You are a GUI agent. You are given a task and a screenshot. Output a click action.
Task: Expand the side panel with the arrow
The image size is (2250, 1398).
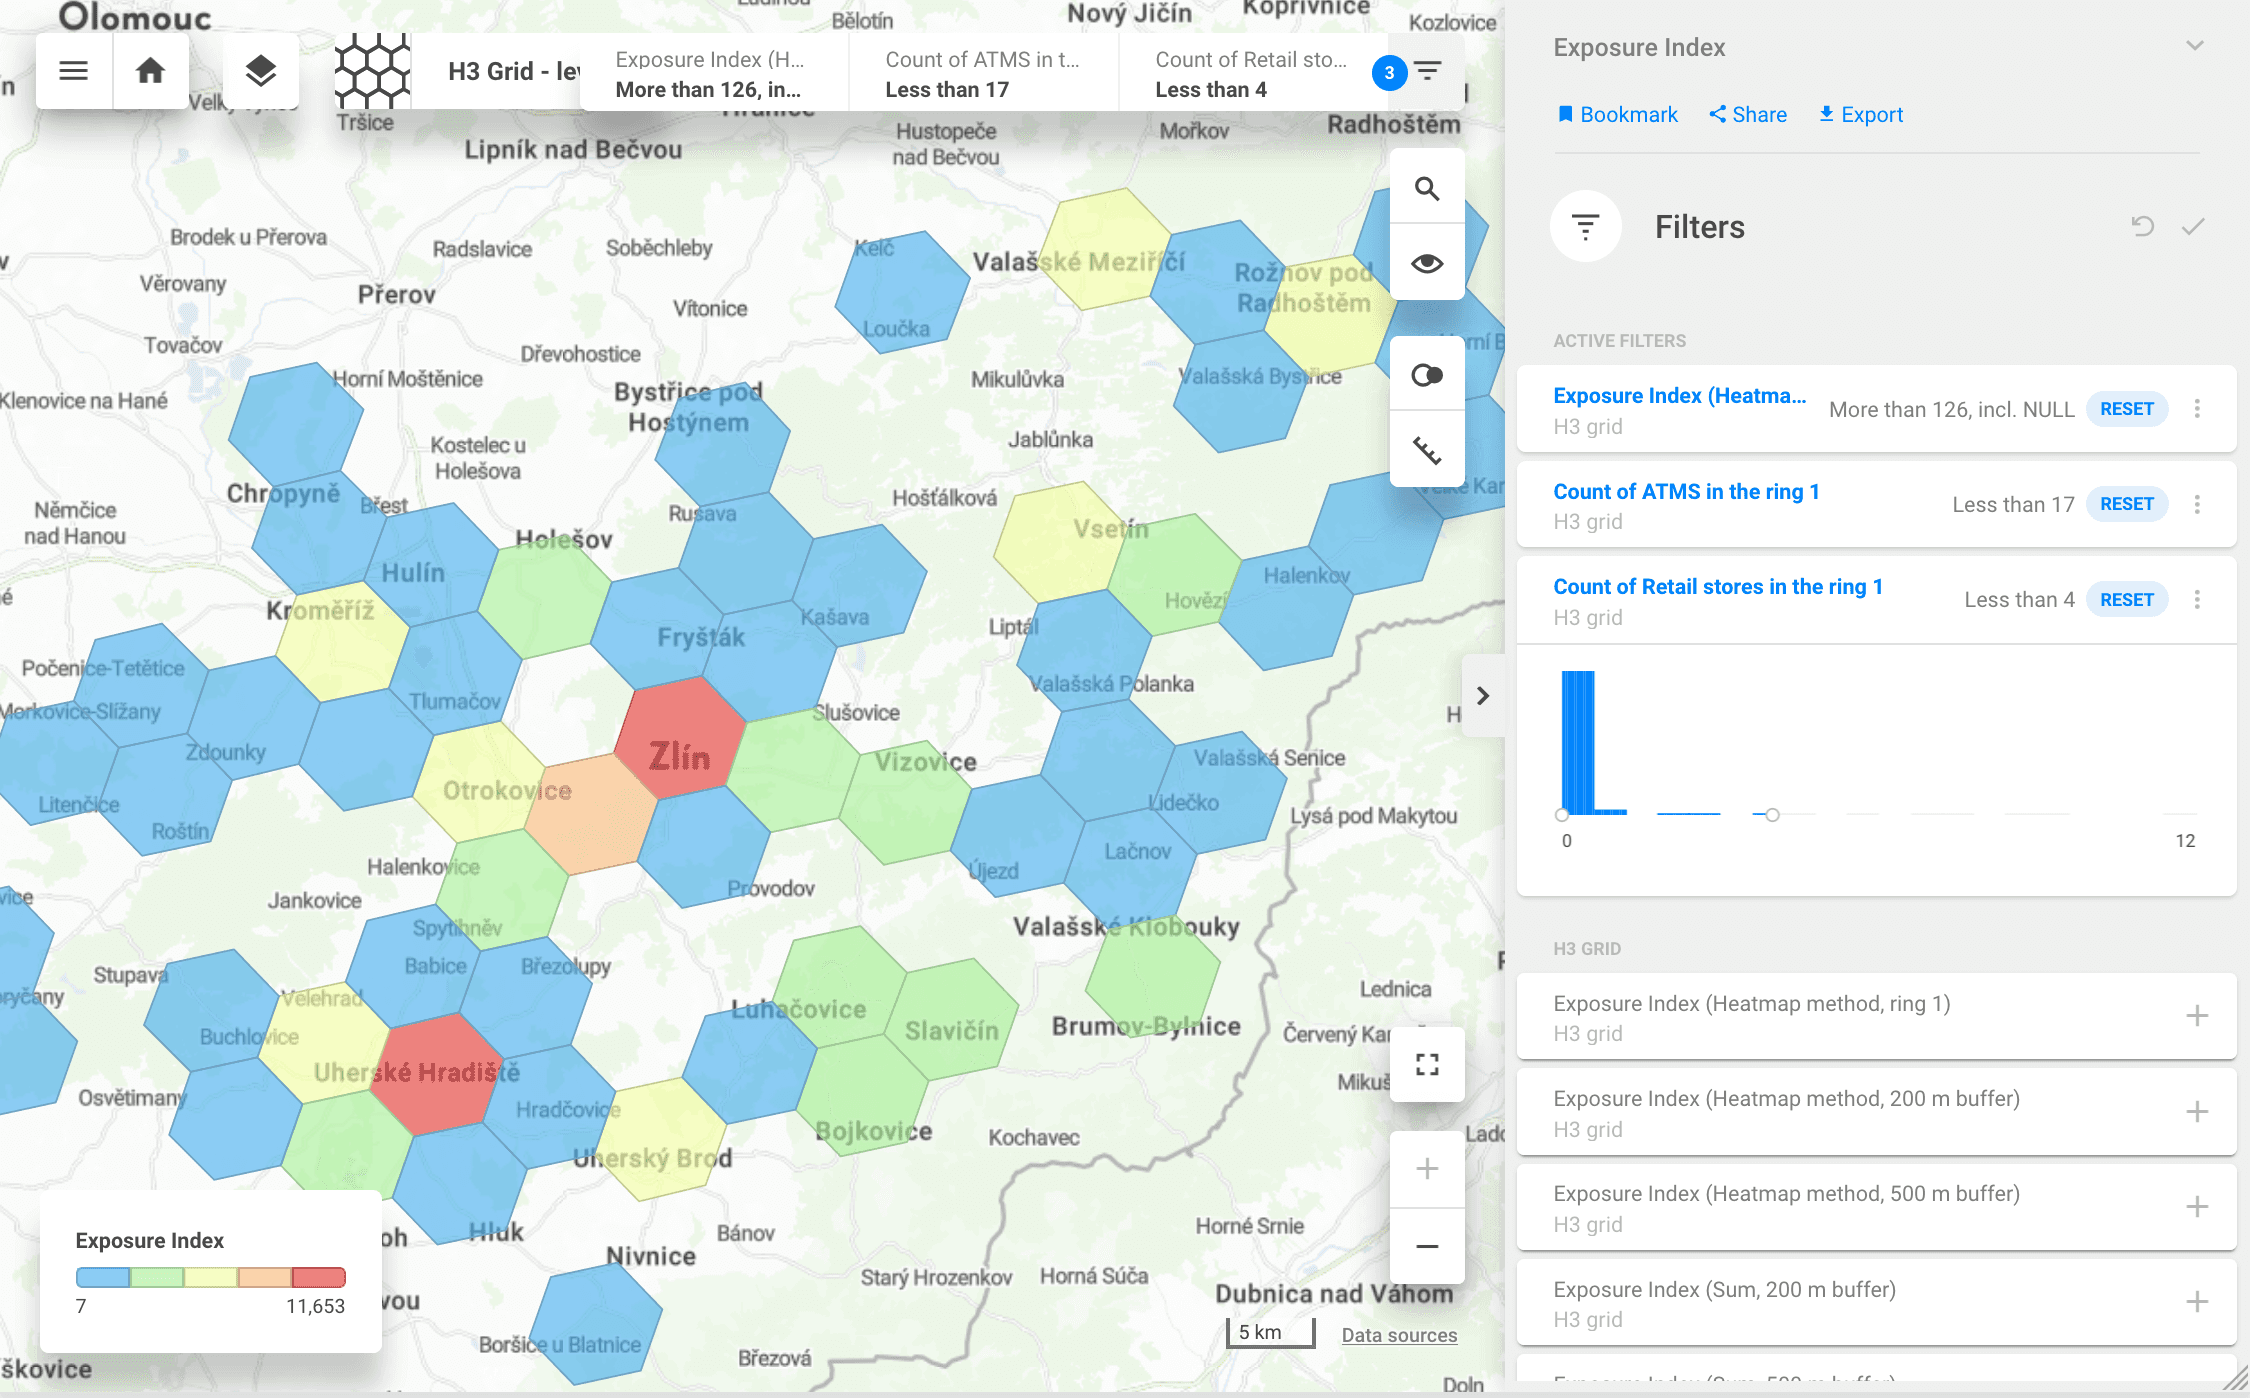pyautogui.click(x=1483, y=695)
